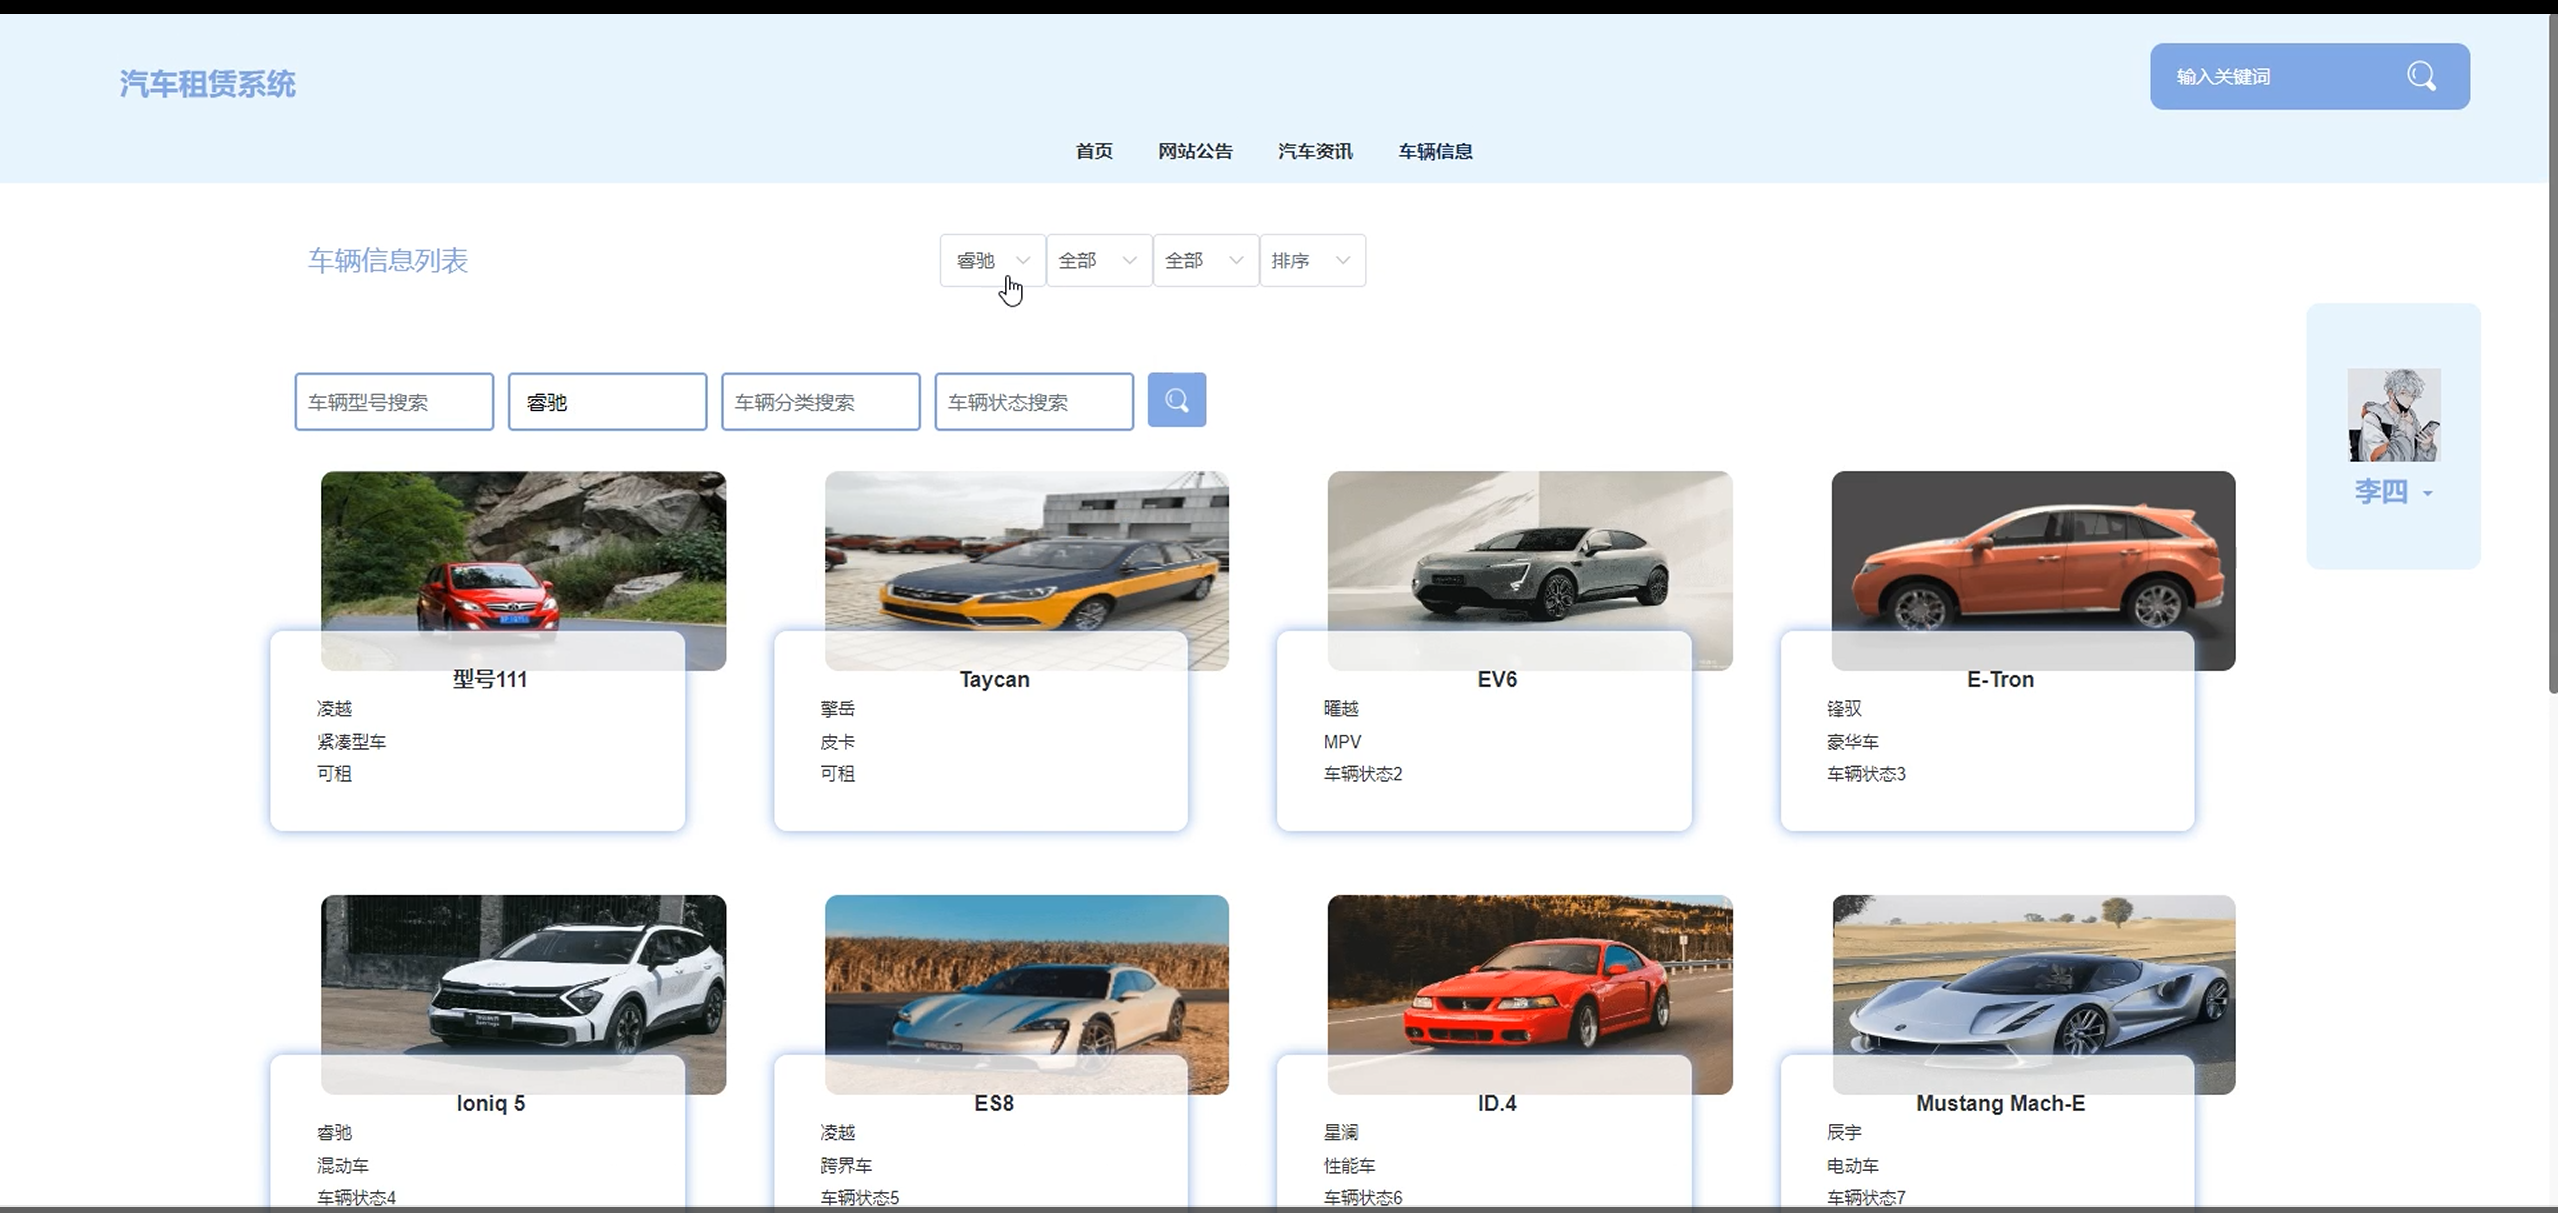Click the 李四 username label

coord(2381,492)
